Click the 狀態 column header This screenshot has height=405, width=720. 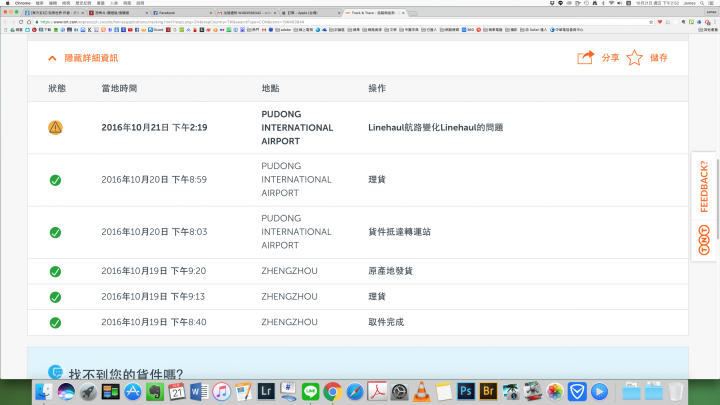57,88
